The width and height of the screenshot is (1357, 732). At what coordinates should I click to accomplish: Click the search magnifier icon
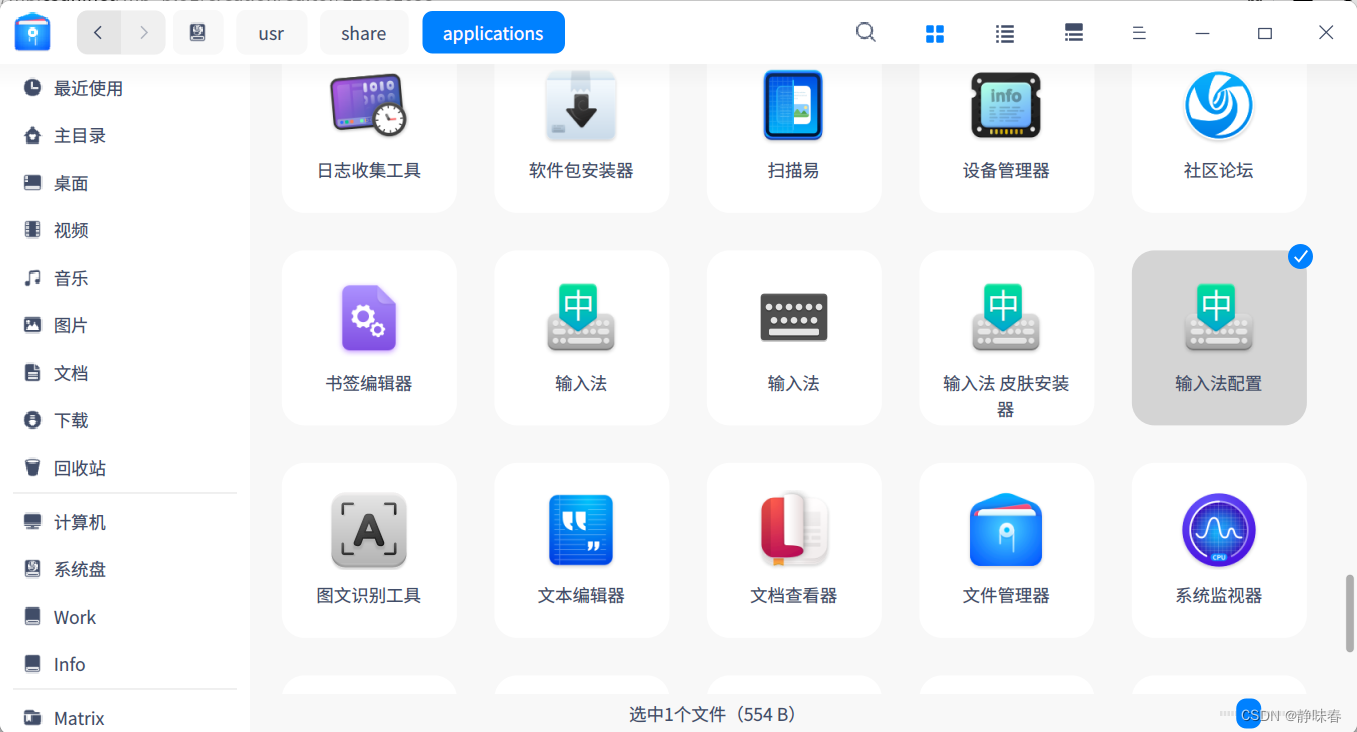point(866,33)
